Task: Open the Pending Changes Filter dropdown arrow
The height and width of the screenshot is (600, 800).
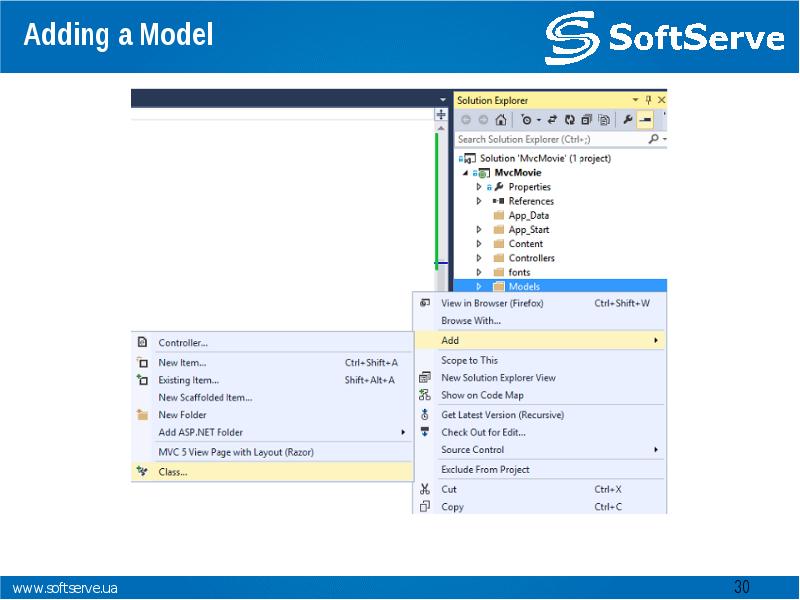Action: click(x=540, y=120)
